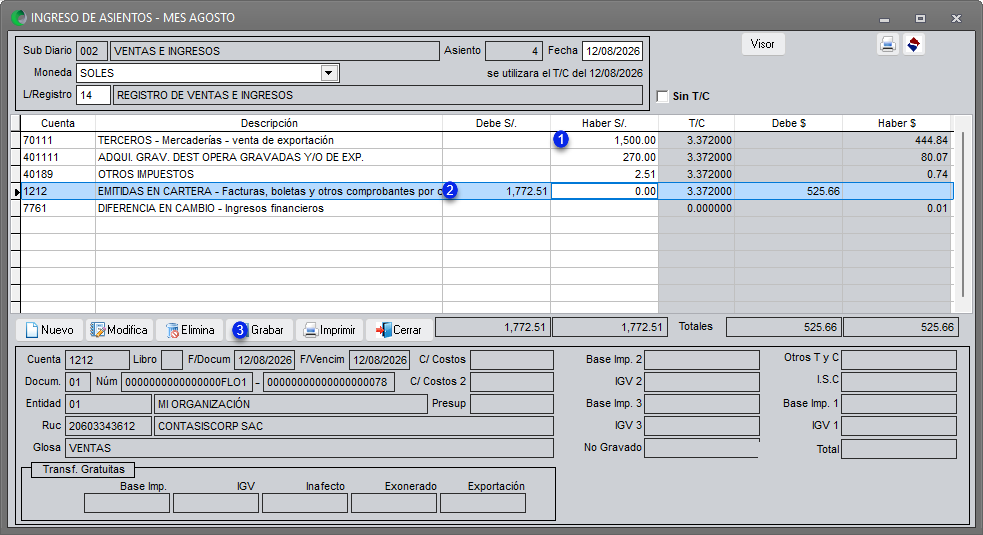This screenshot has height=535, width=983.
Task: Select row with account 1212
Action: tap(486, 191)
